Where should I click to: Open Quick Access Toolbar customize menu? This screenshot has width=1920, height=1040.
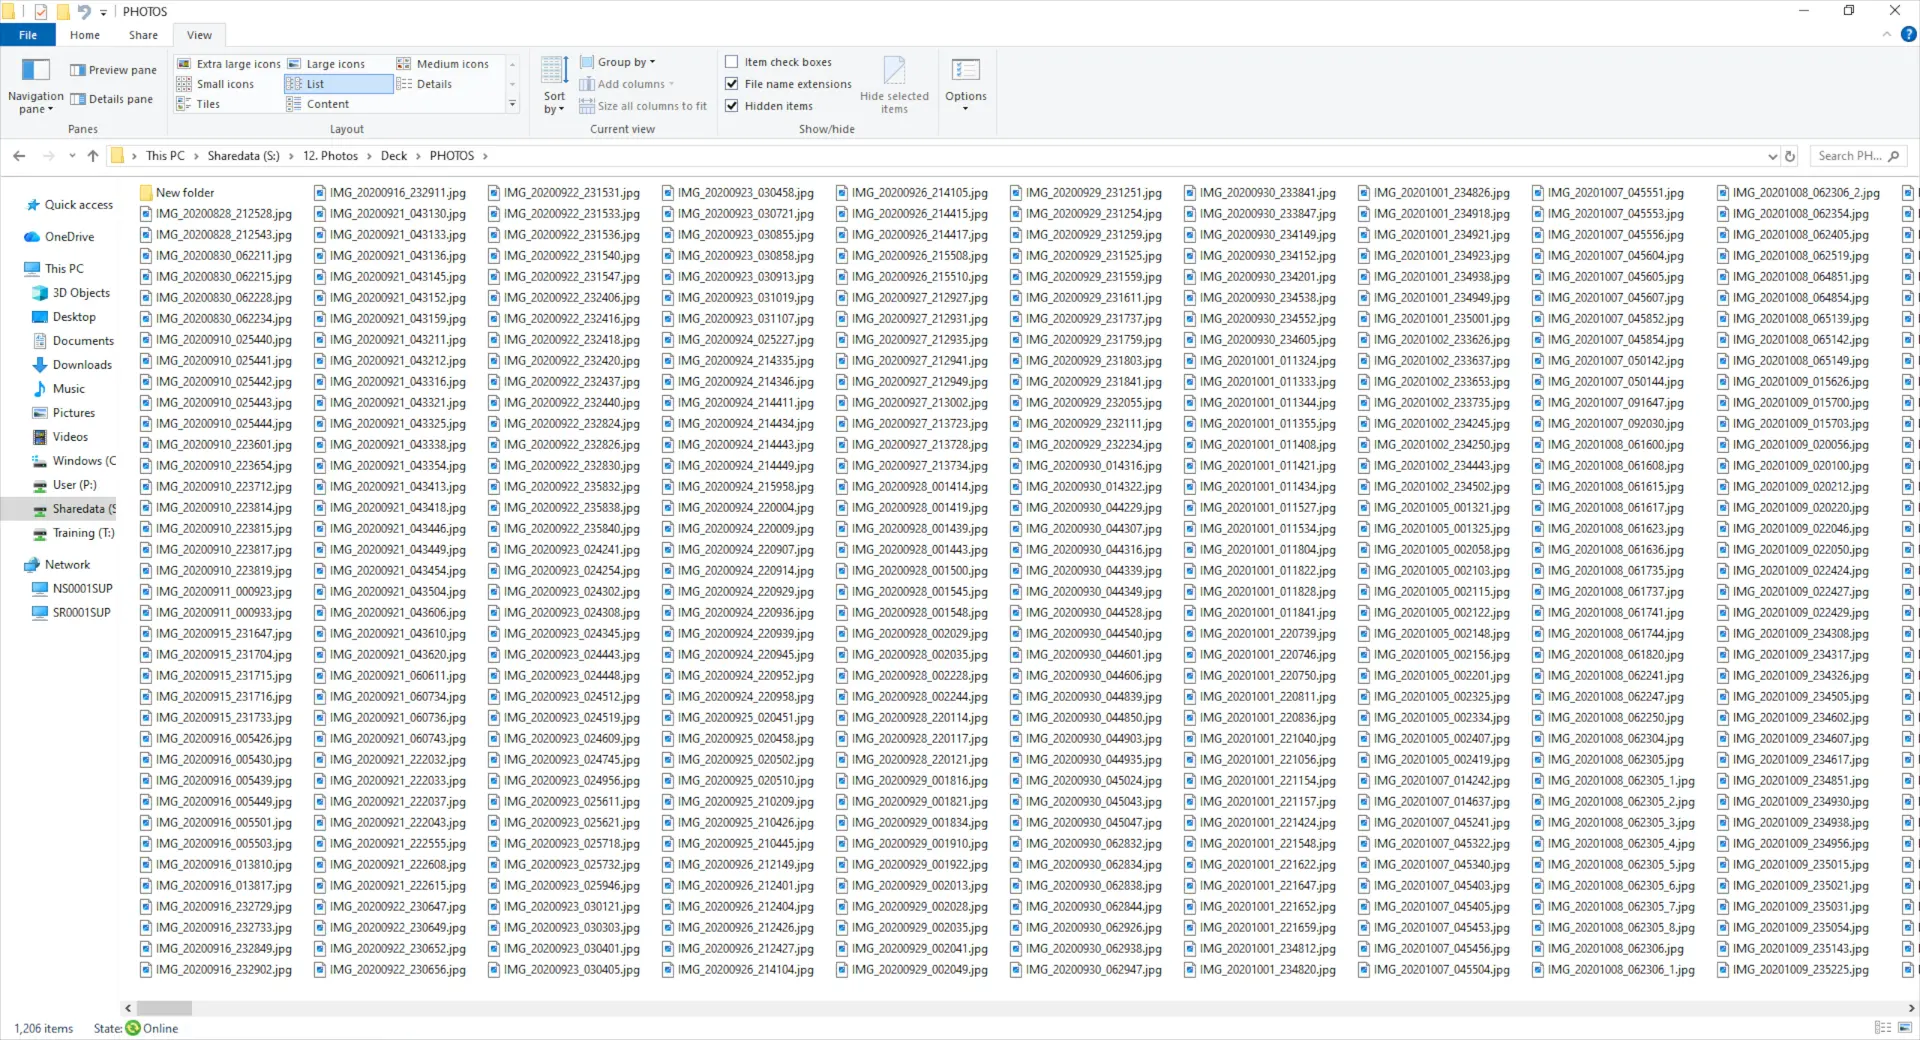point(103,12)
